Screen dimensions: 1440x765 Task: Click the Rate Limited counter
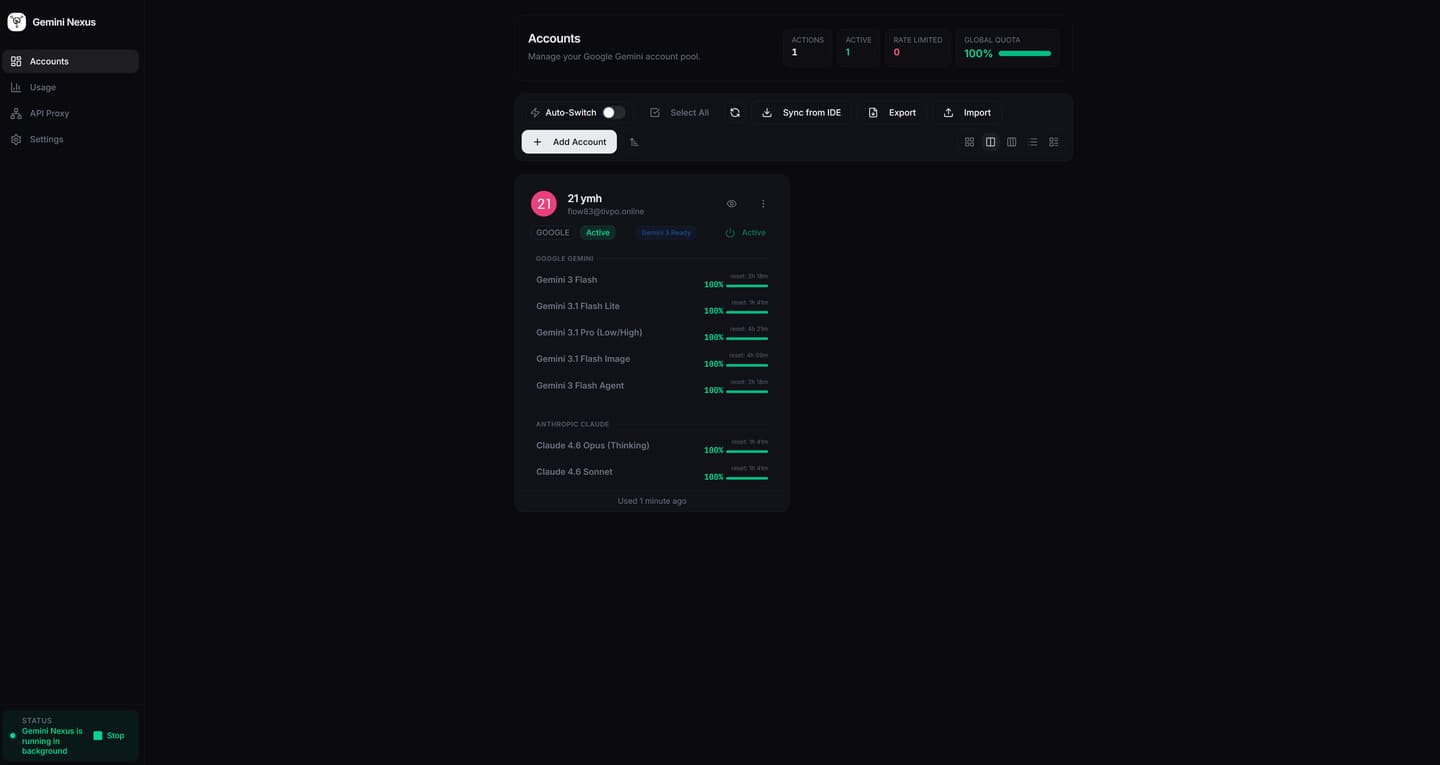tap(918, 47)
